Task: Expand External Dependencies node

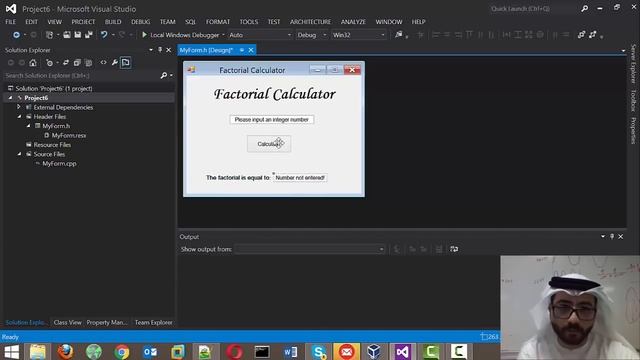Action: (x=19, y=107)
